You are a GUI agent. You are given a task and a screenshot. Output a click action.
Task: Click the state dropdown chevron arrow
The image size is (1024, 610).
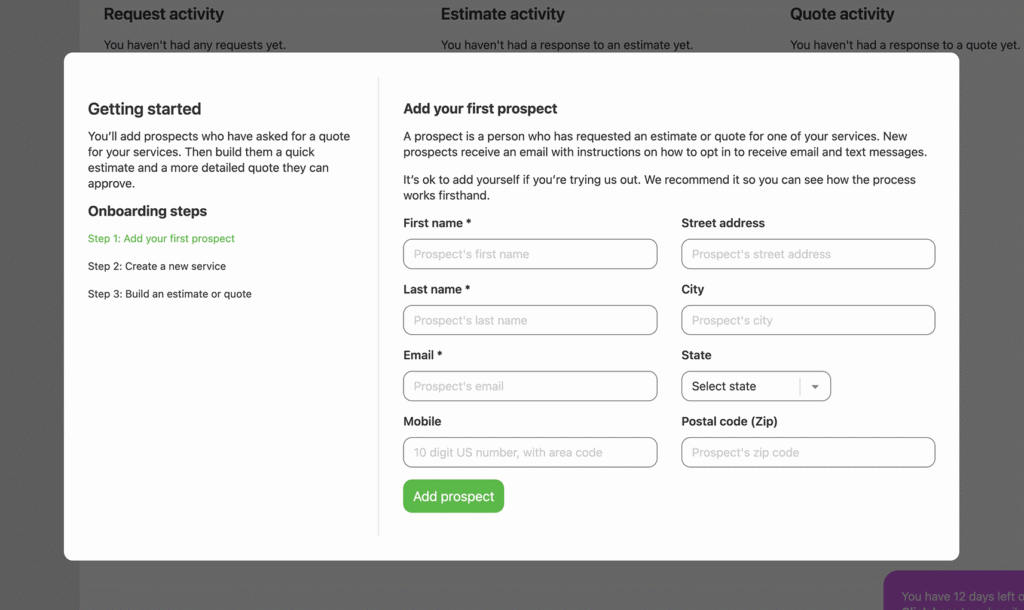(815, 387)
